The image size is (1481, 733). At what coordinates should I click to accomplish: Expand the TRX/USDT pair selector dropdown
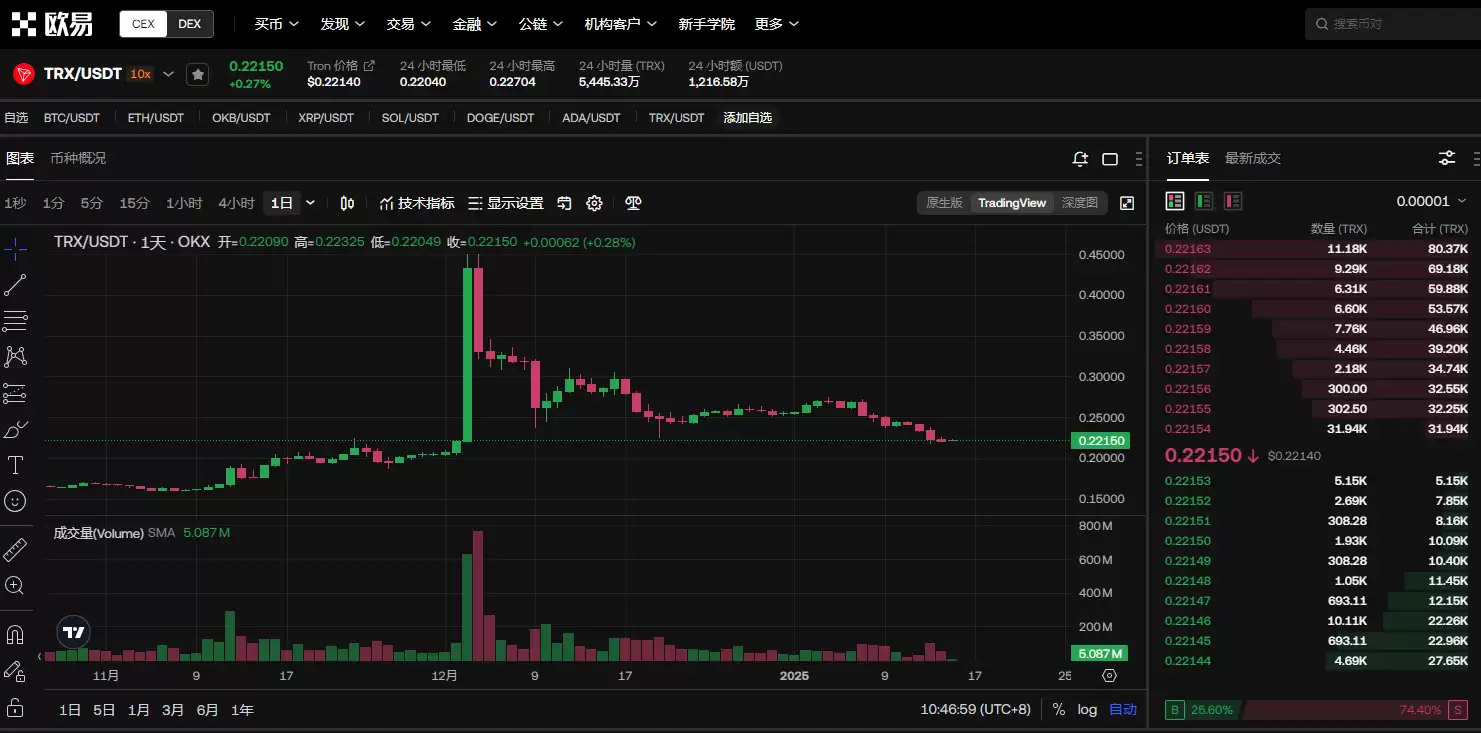click(168, 74)
